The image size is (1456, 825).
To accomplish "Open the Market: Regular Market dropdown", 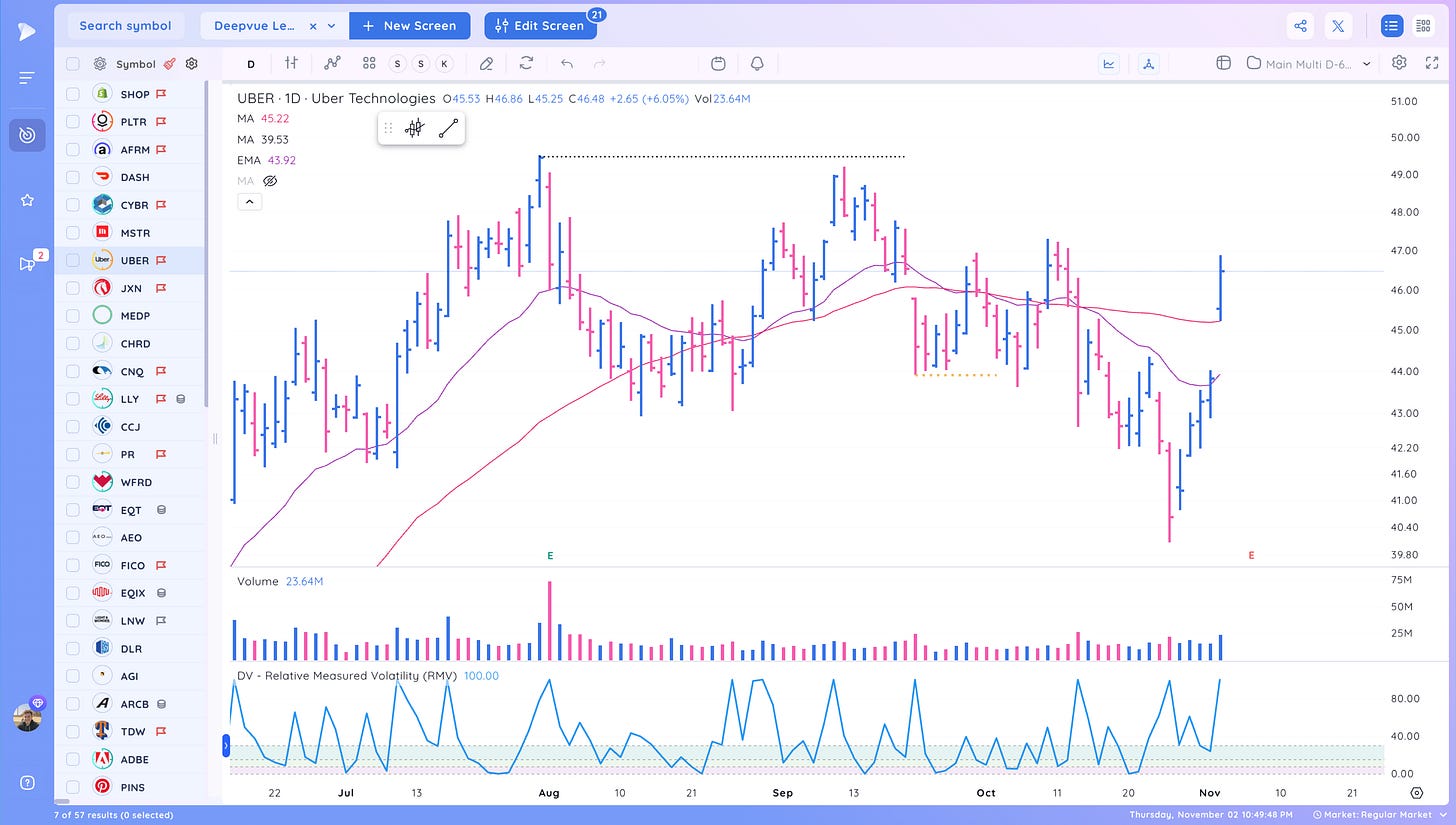I will (1380, 815).
